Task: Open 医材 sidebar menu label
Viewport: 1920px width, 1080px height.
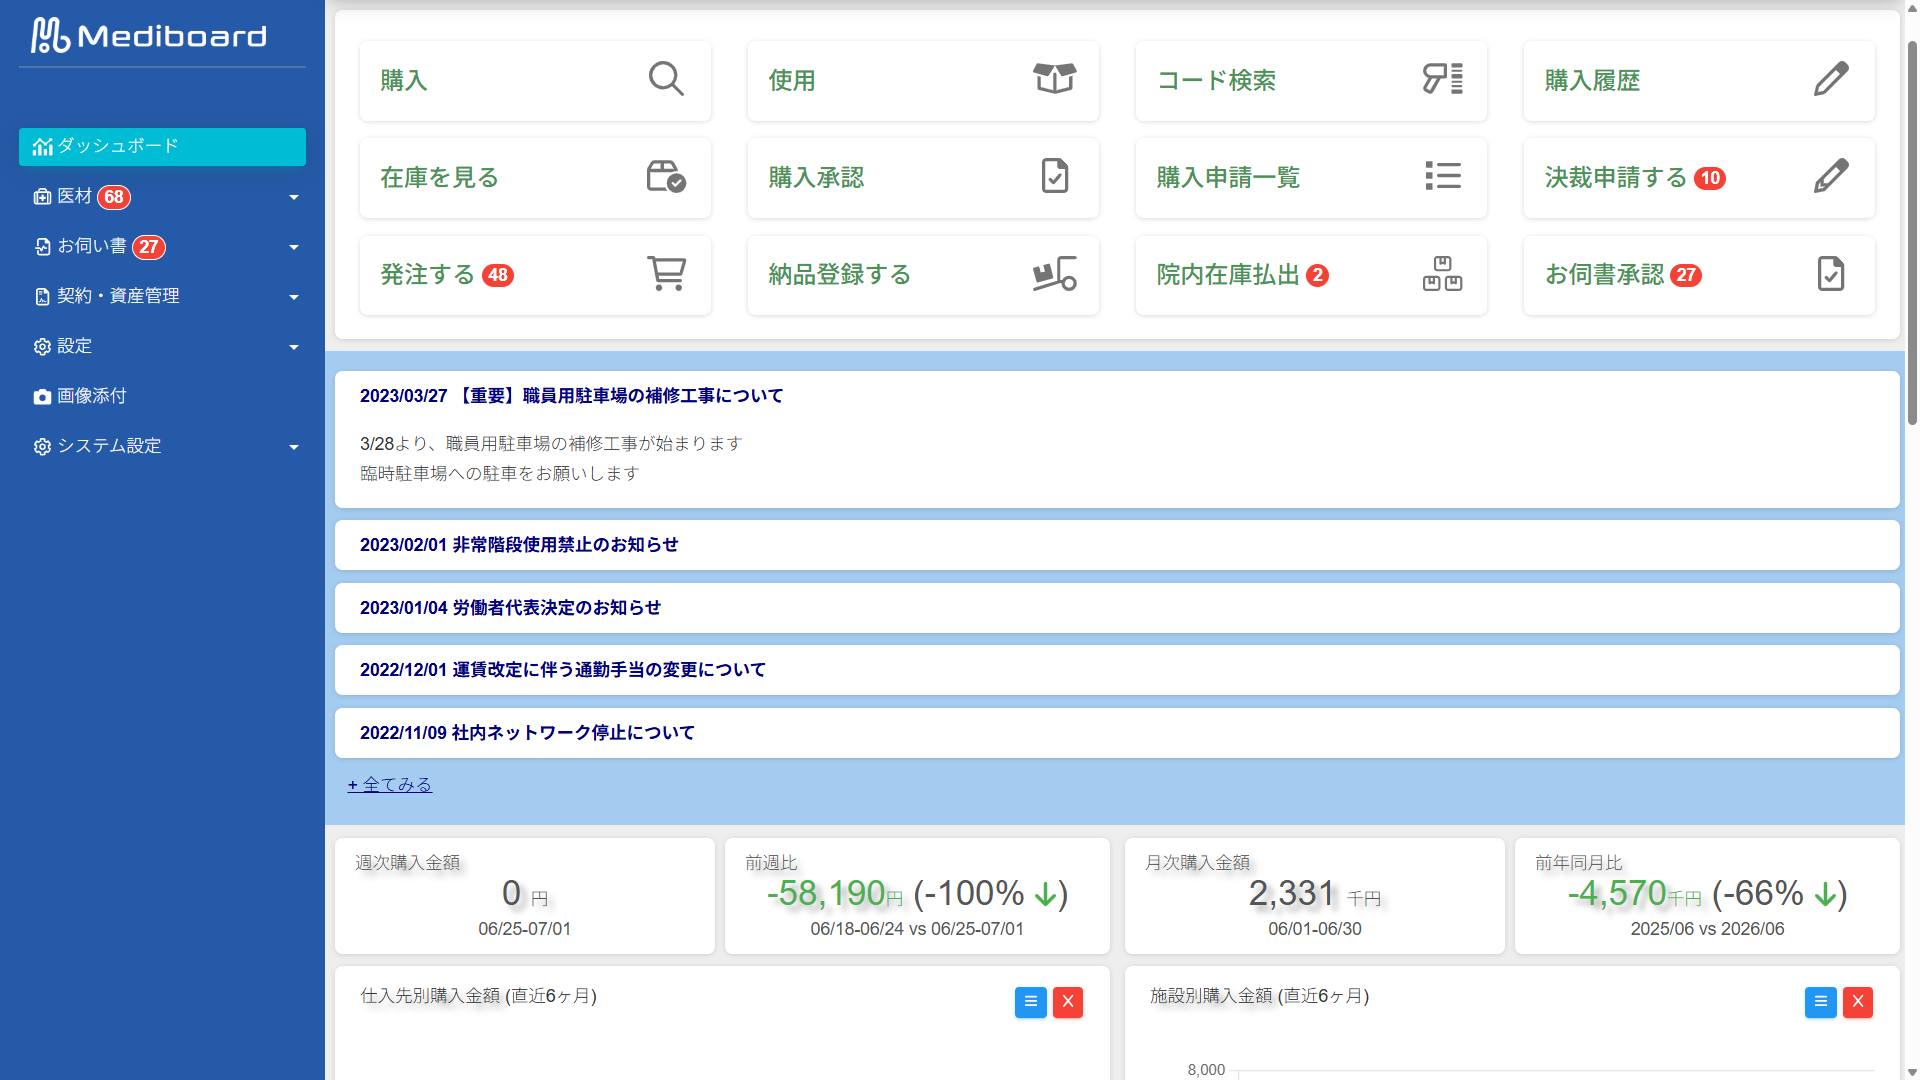Action: (x=75, y=196)
